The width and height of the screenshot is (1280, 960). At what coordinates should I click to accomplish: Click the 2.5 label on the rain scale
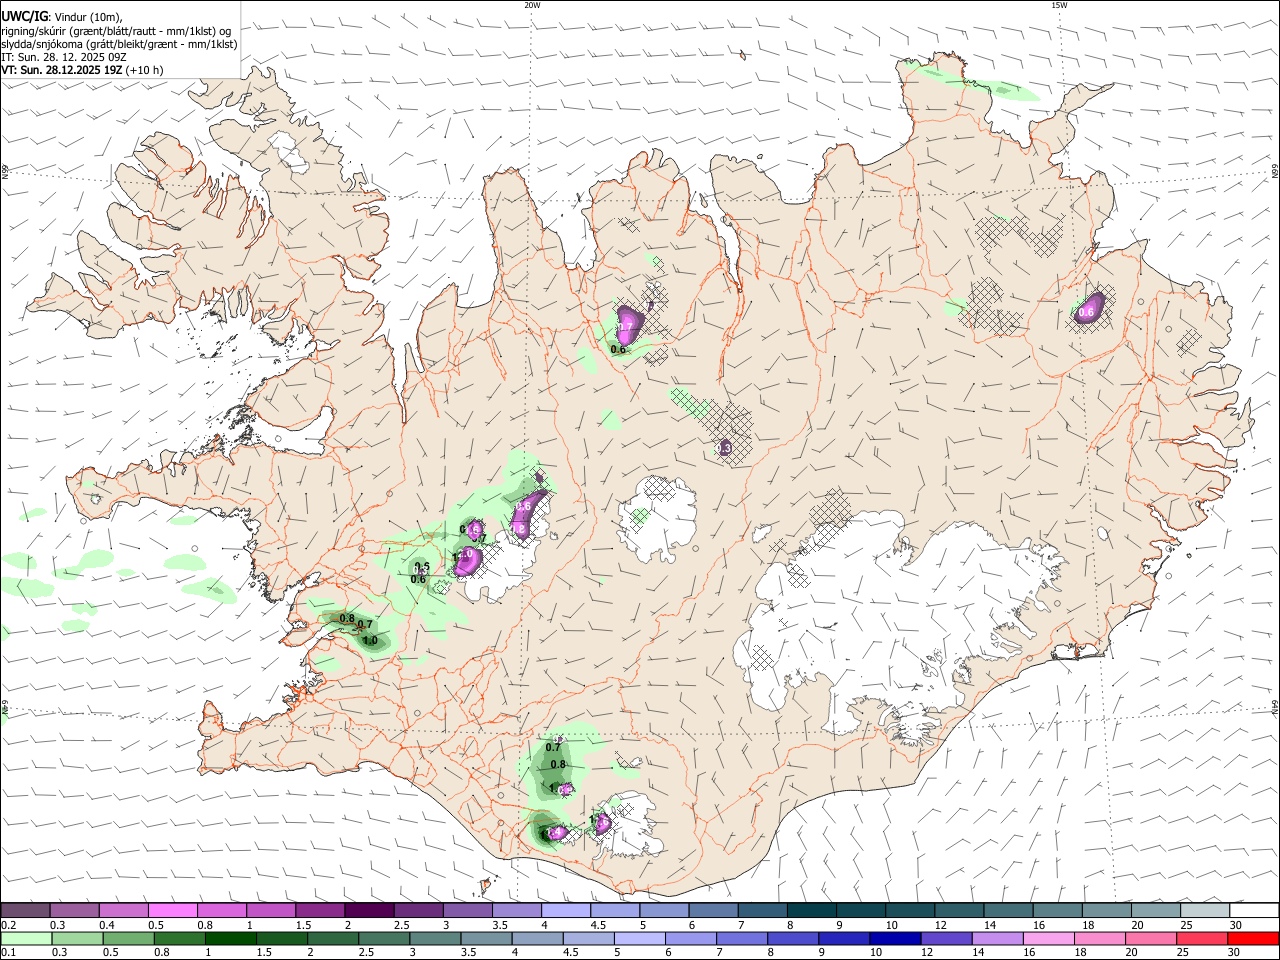pyautogui.click(x=367, y=953)
